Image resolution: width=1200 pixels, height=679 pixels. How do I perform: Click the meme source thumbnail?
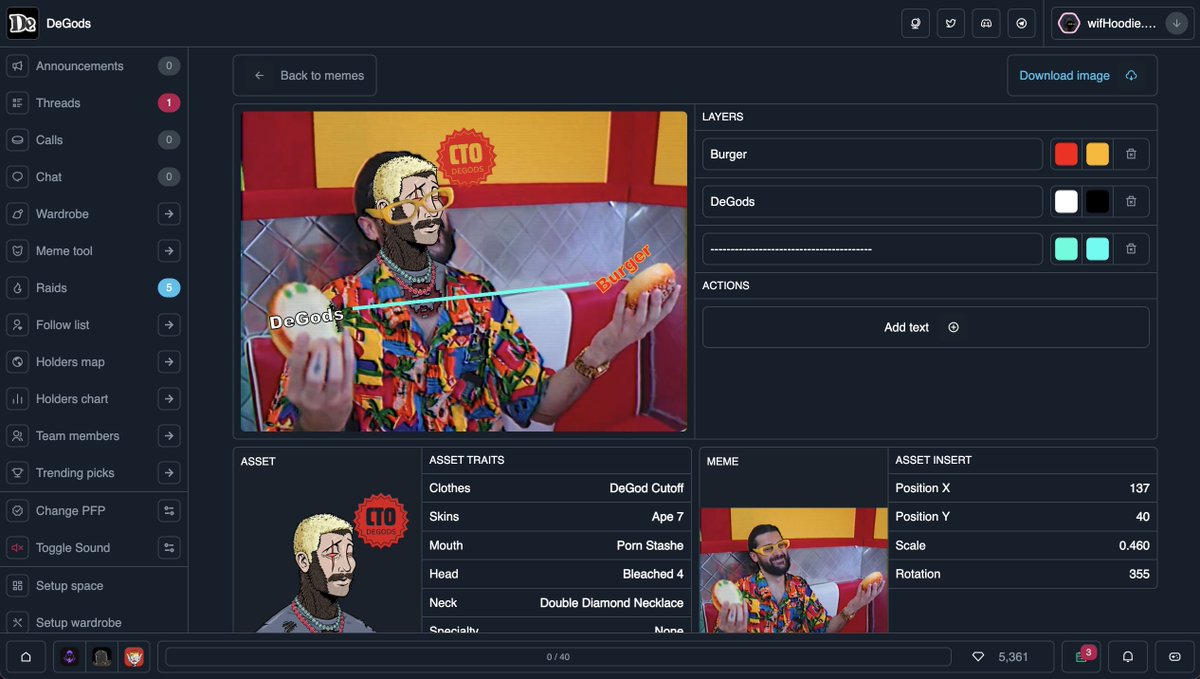point(794,570)
